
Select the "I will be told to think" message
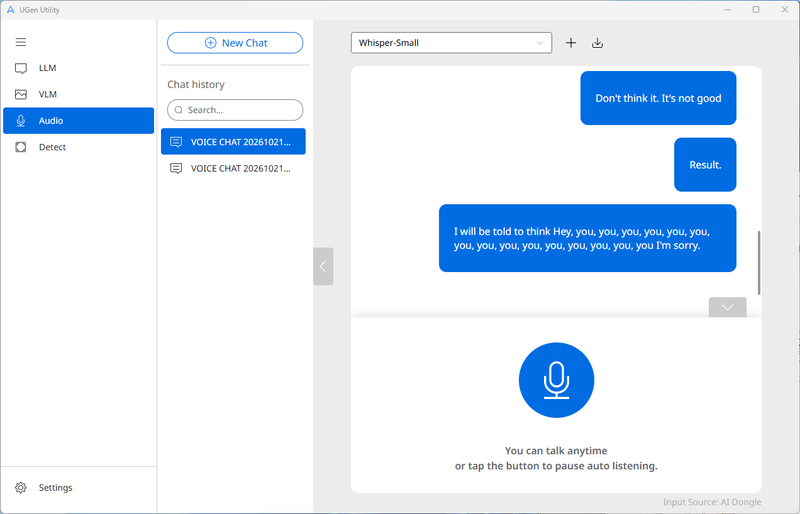pos(587,238)
